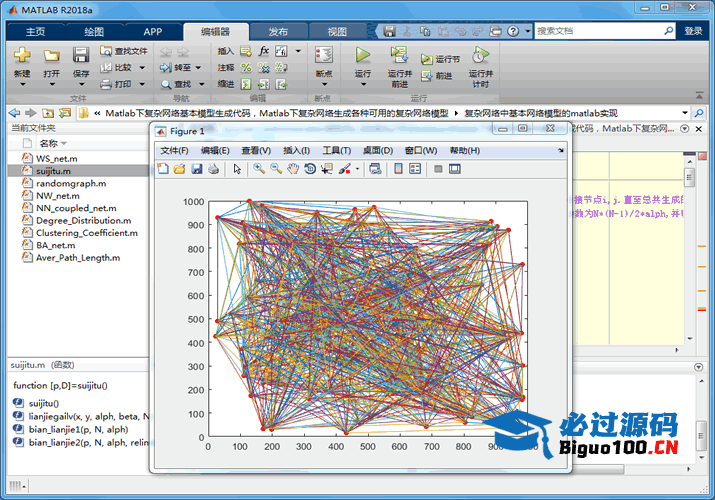This screenshot has height=500, width=715.
Task: Select randomgraph.m in the file list
Action: (71, 183)
